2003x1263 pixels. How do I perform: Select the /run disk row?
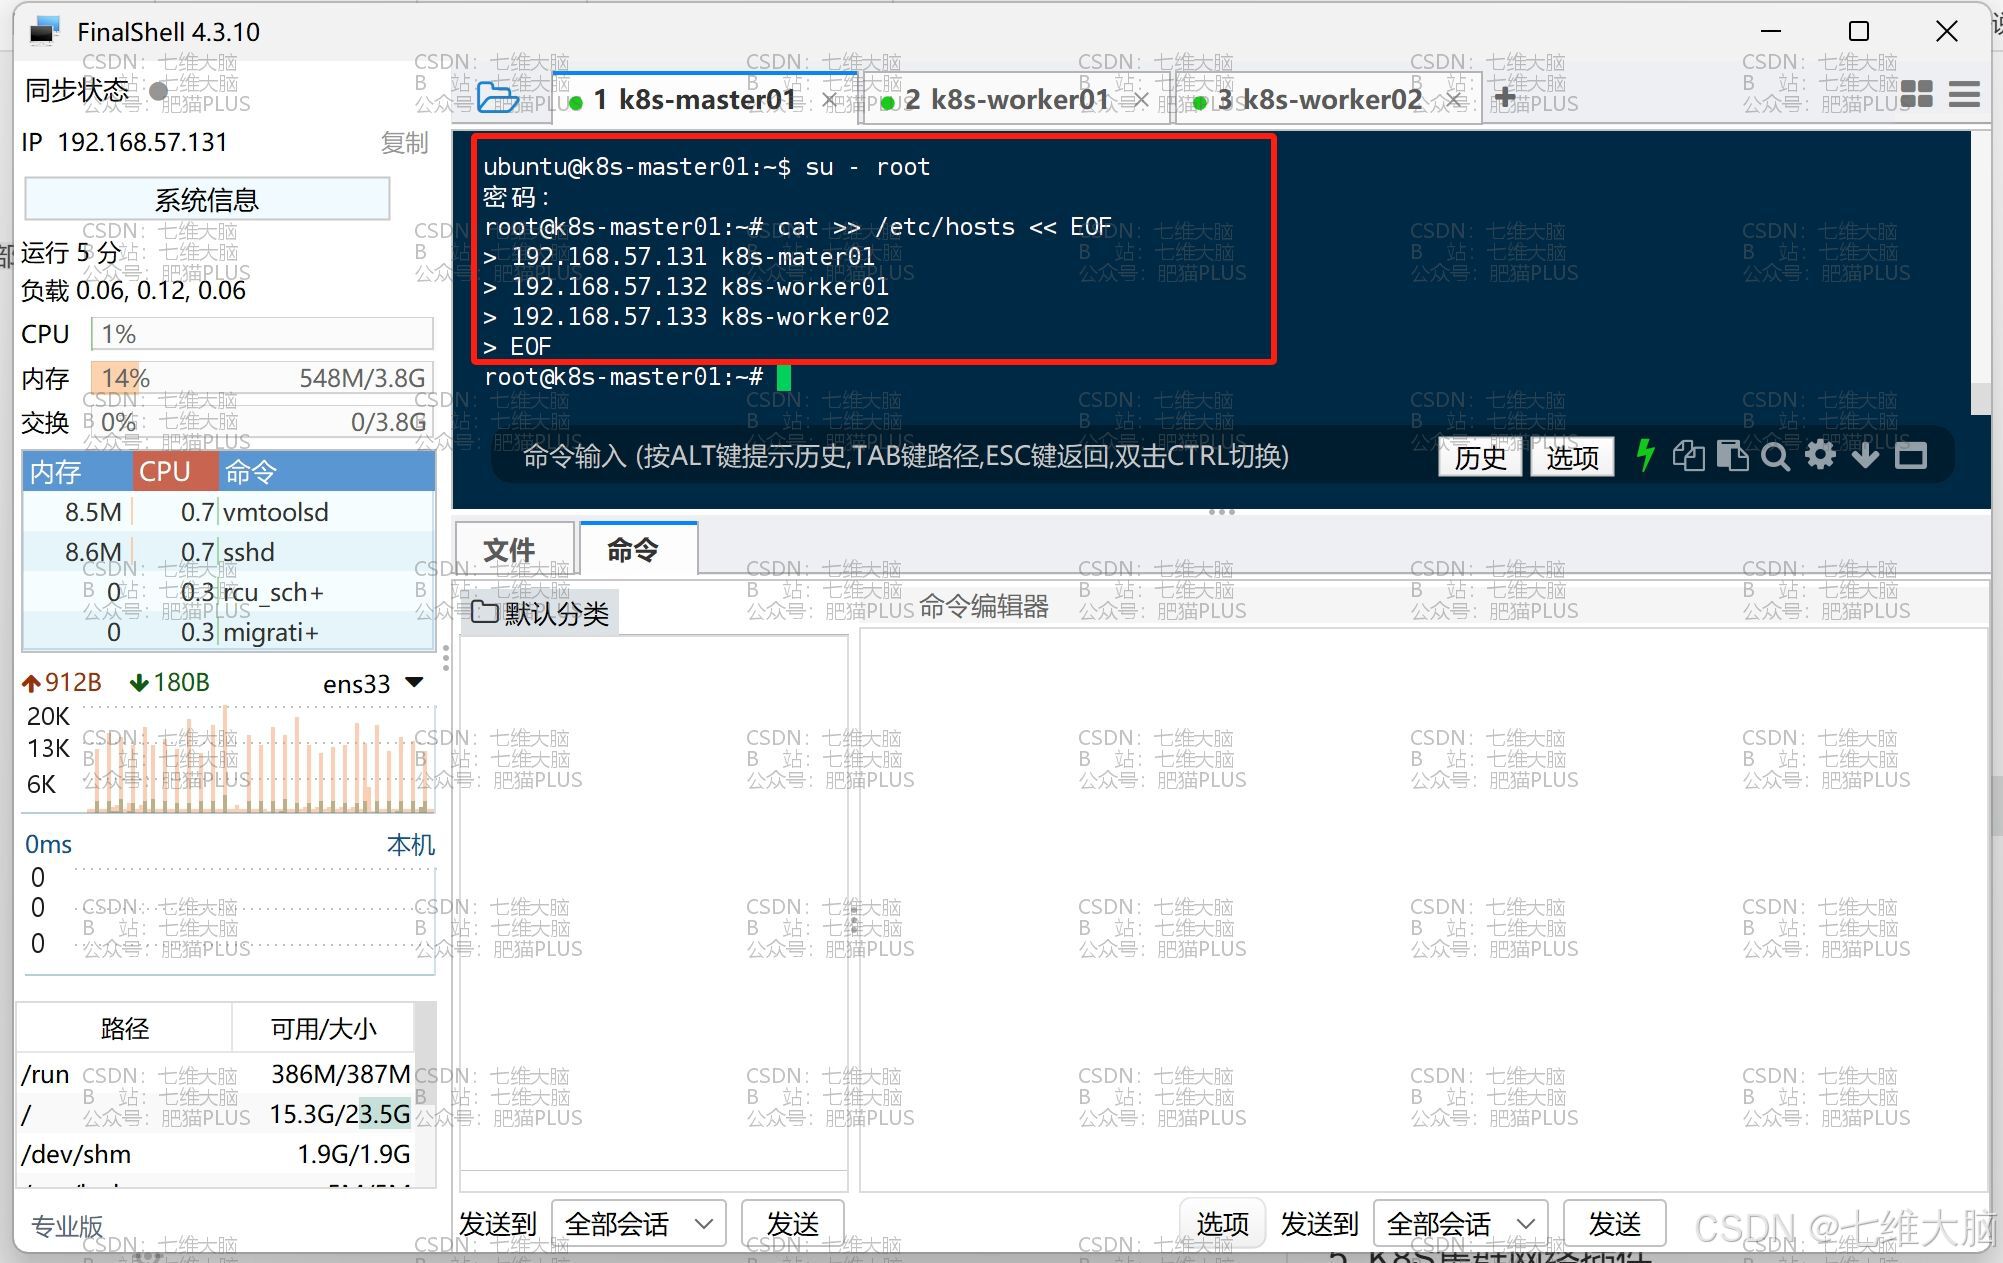(x=216, y=1074)
